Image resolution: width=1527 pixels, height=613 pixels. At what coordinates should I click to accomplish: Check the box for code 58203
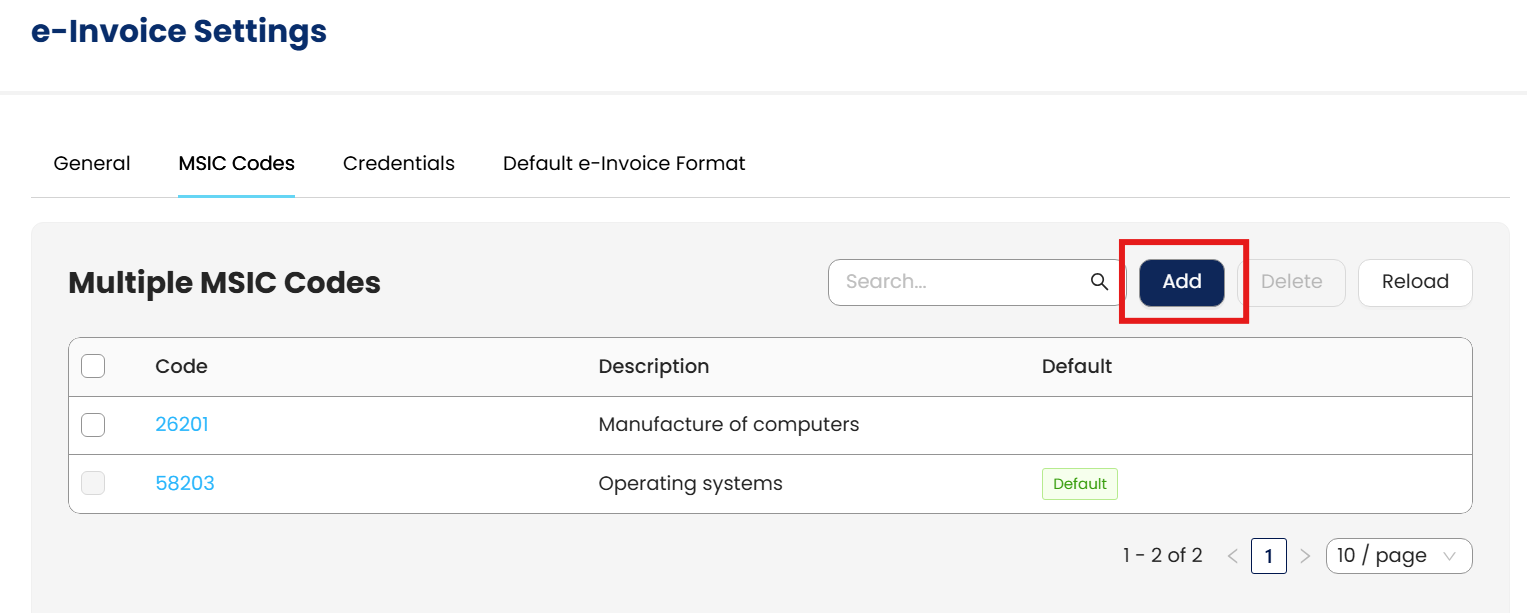click(x=93, y=484)
